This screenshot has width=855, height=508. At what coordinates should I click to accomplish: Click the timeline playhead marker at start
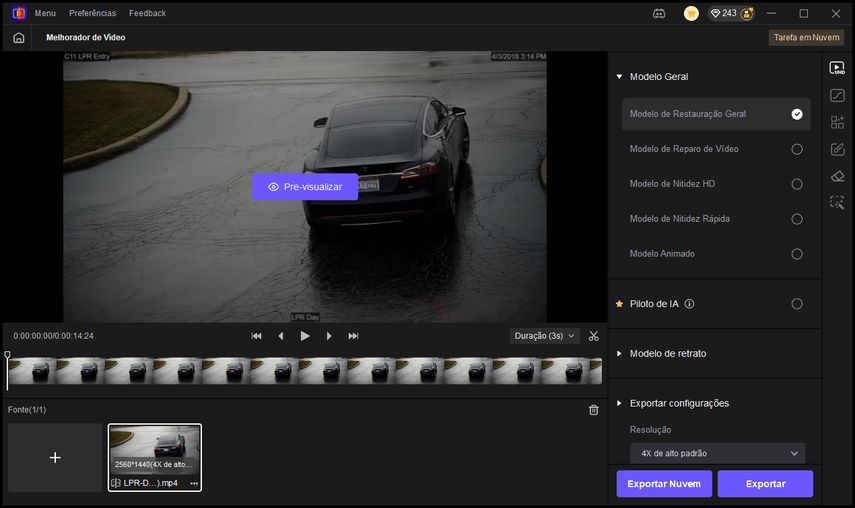coord(8,356)
